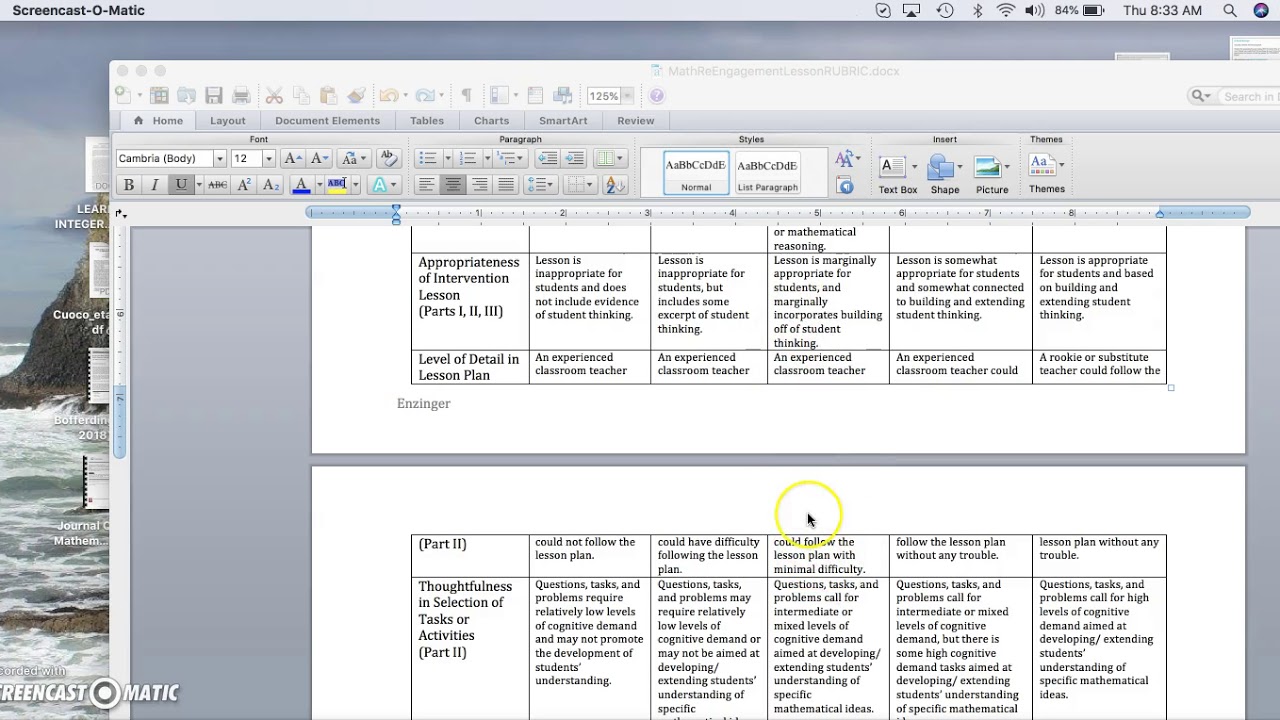Click the Print icon
1280x720 pixels.
[x=241, y=96]
